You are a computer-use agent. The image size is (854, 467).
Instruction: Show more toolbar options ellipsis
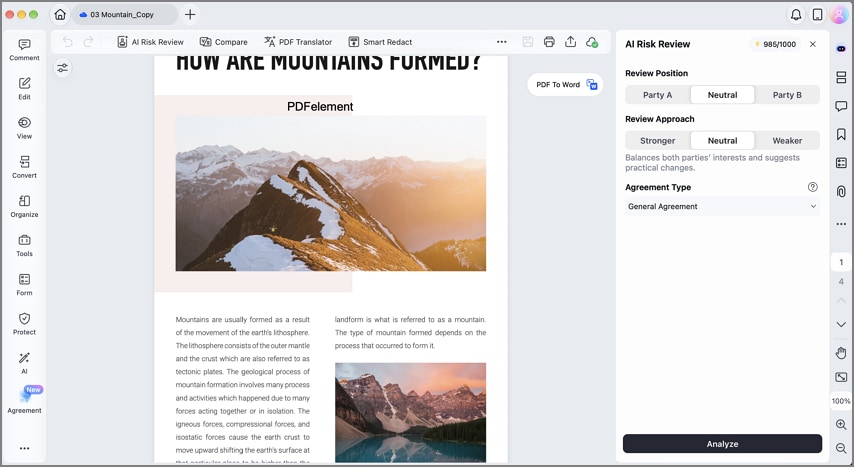[x=502, y=42]
